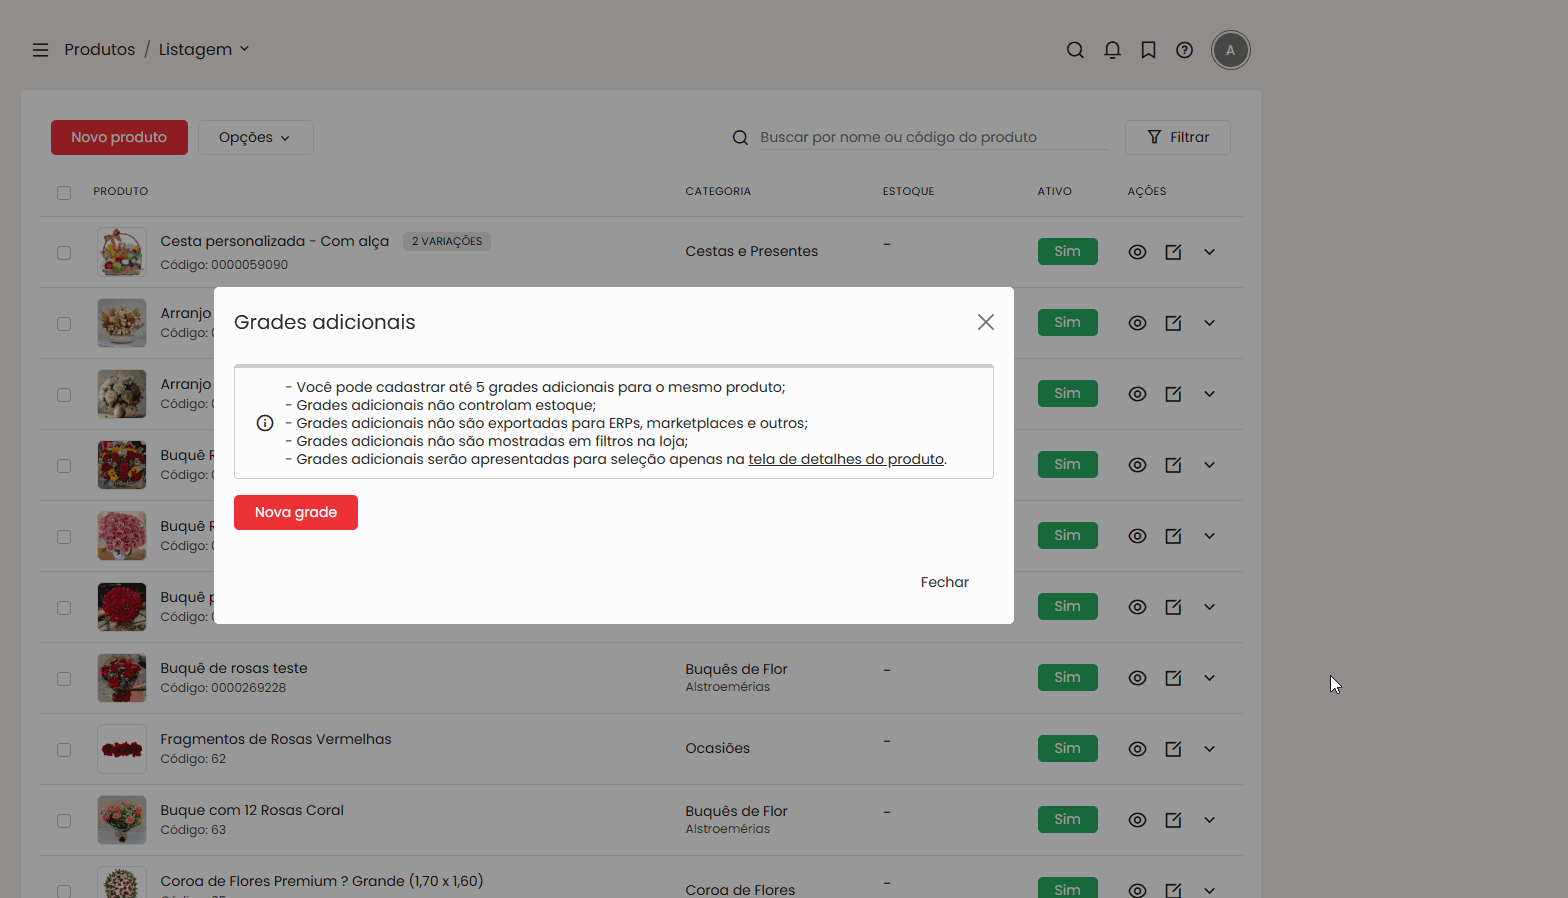This screenshot has height=898, width=1568.
Task: Follow the tela de detalhes do produto link
Action: pyautogui.click(x=845, y=459)
